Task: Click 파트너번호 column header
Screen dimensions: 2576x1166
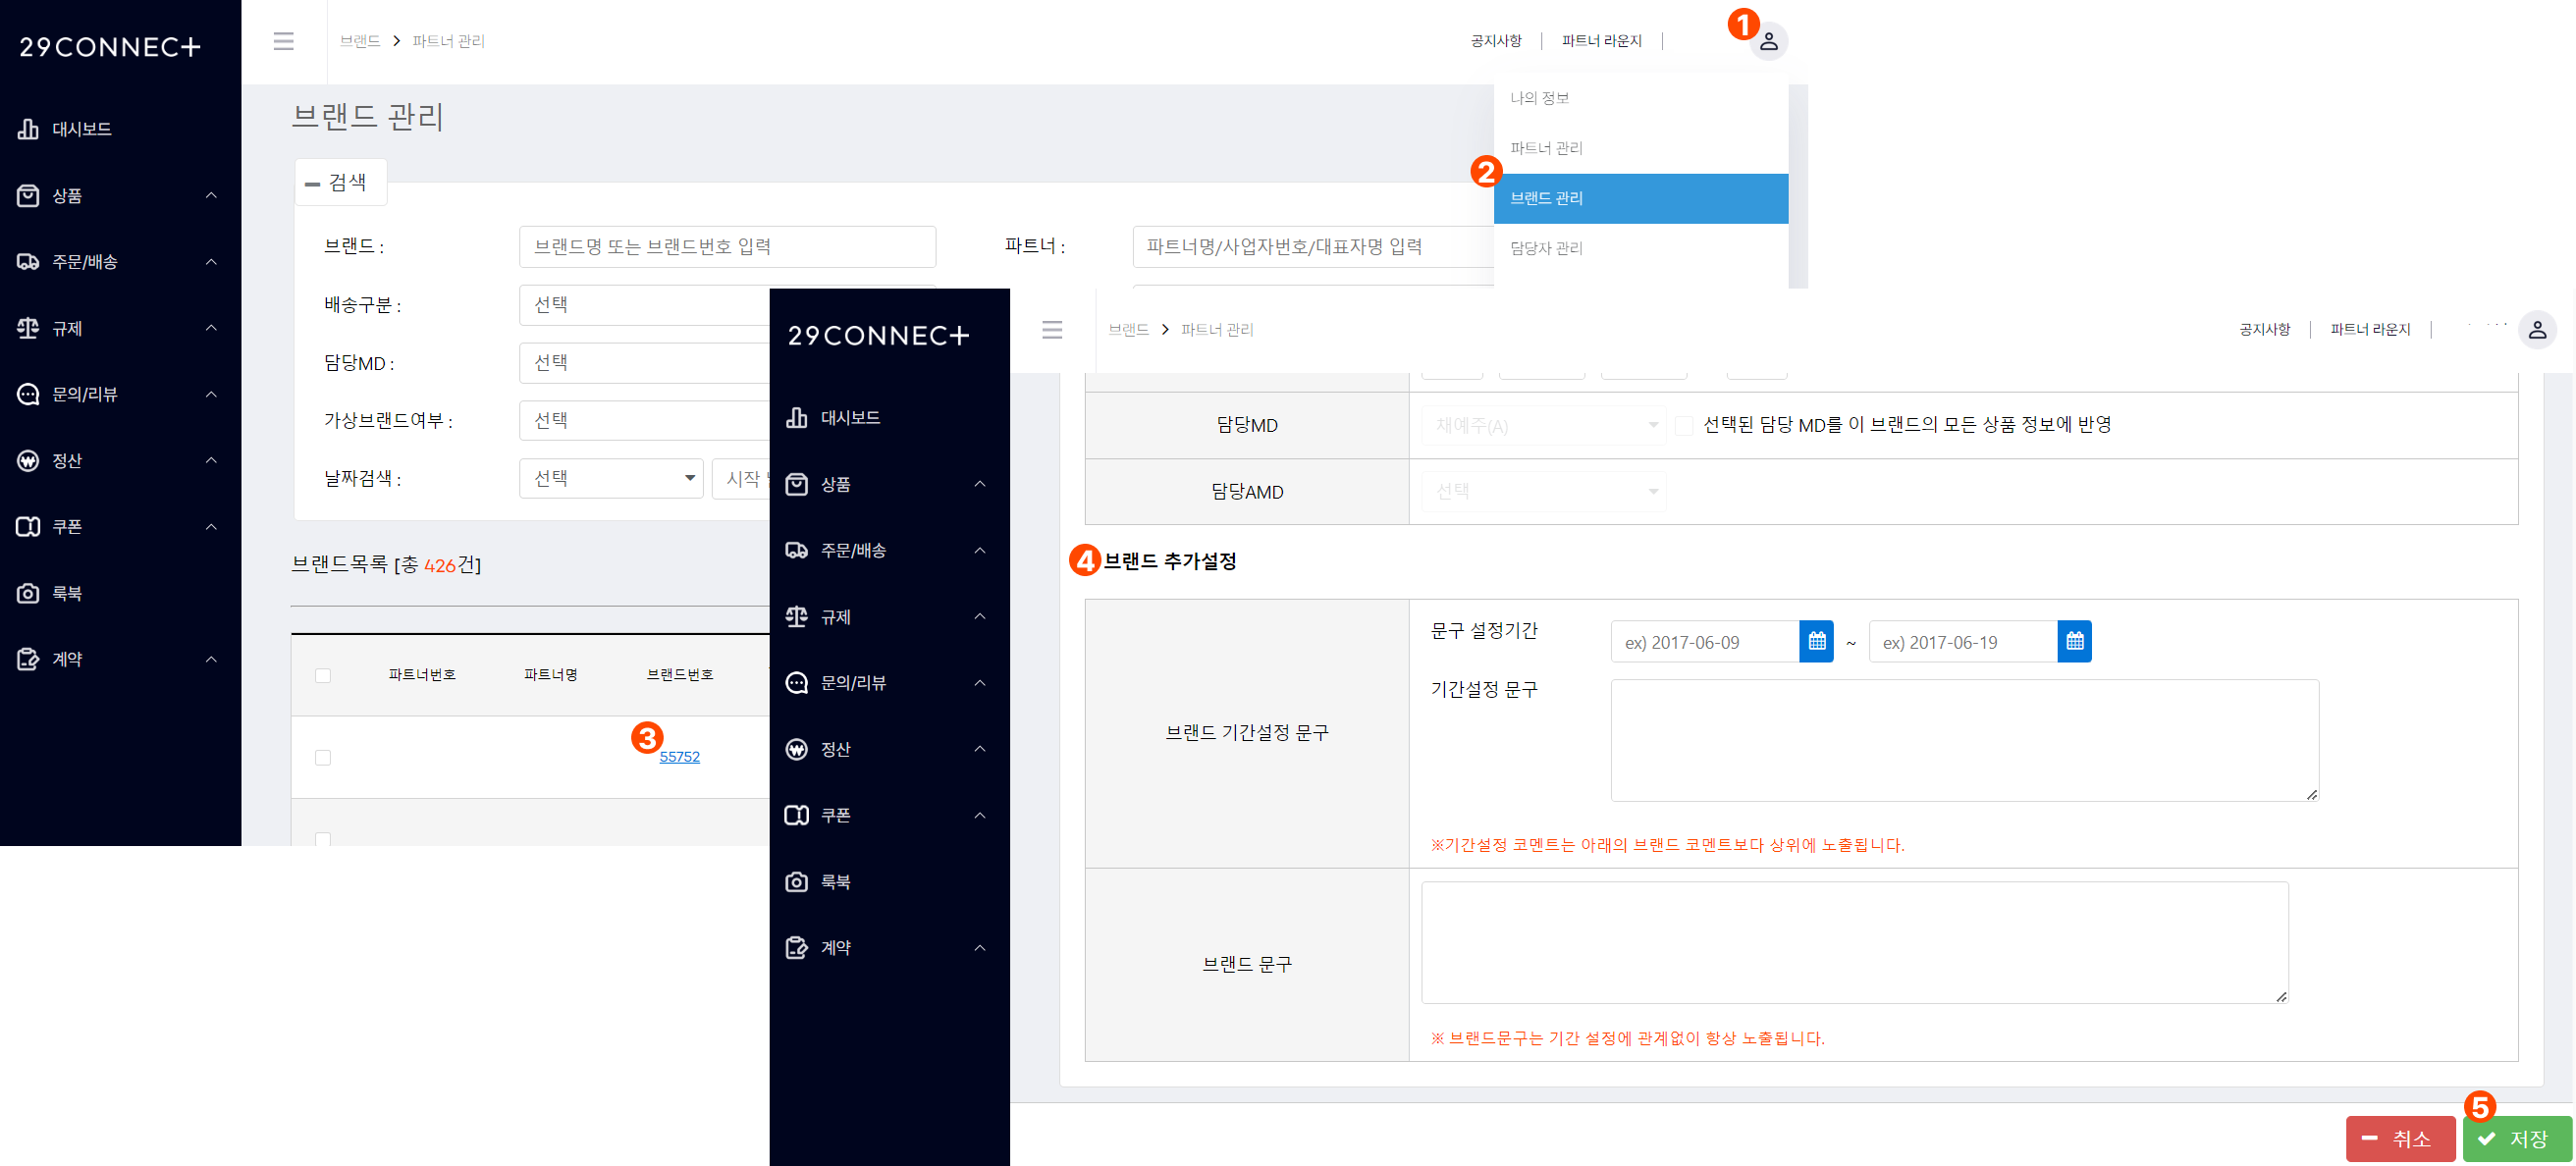Action: pyautogui.click(x=422, y=675)
